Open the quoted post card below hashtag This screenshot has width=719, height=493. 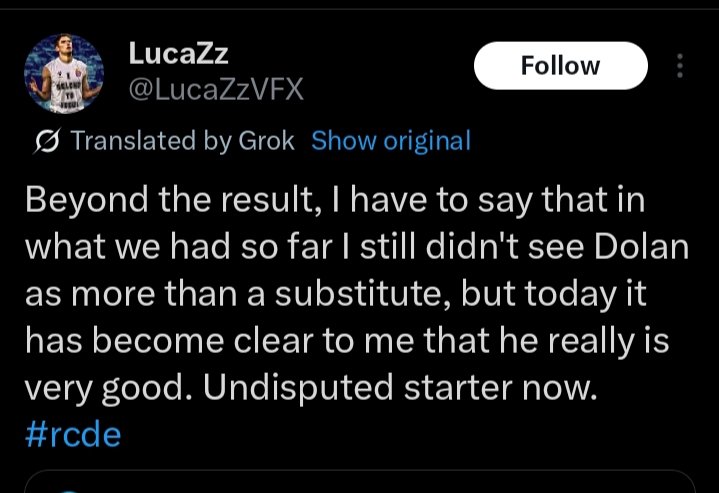tap(360, 482)
